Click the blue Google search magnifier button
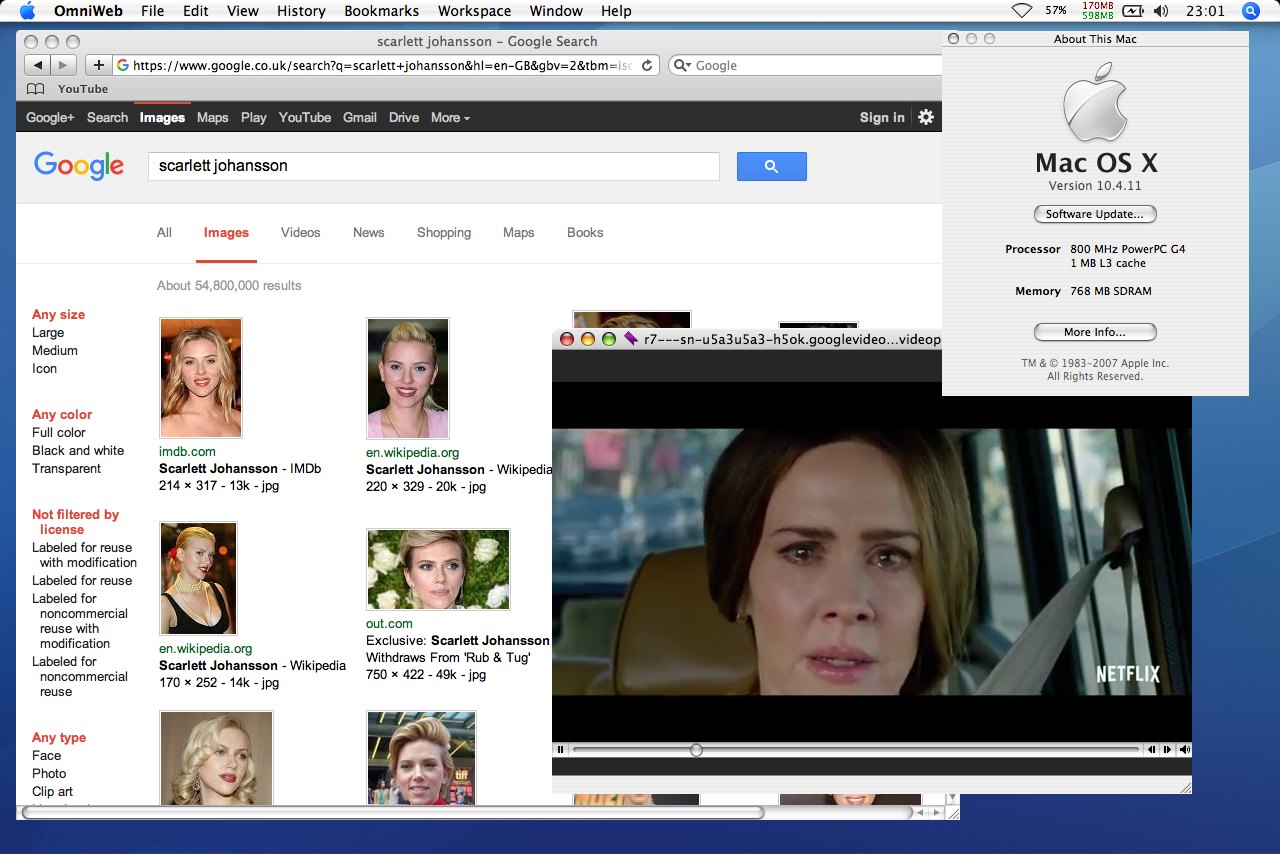 [771, 166]
